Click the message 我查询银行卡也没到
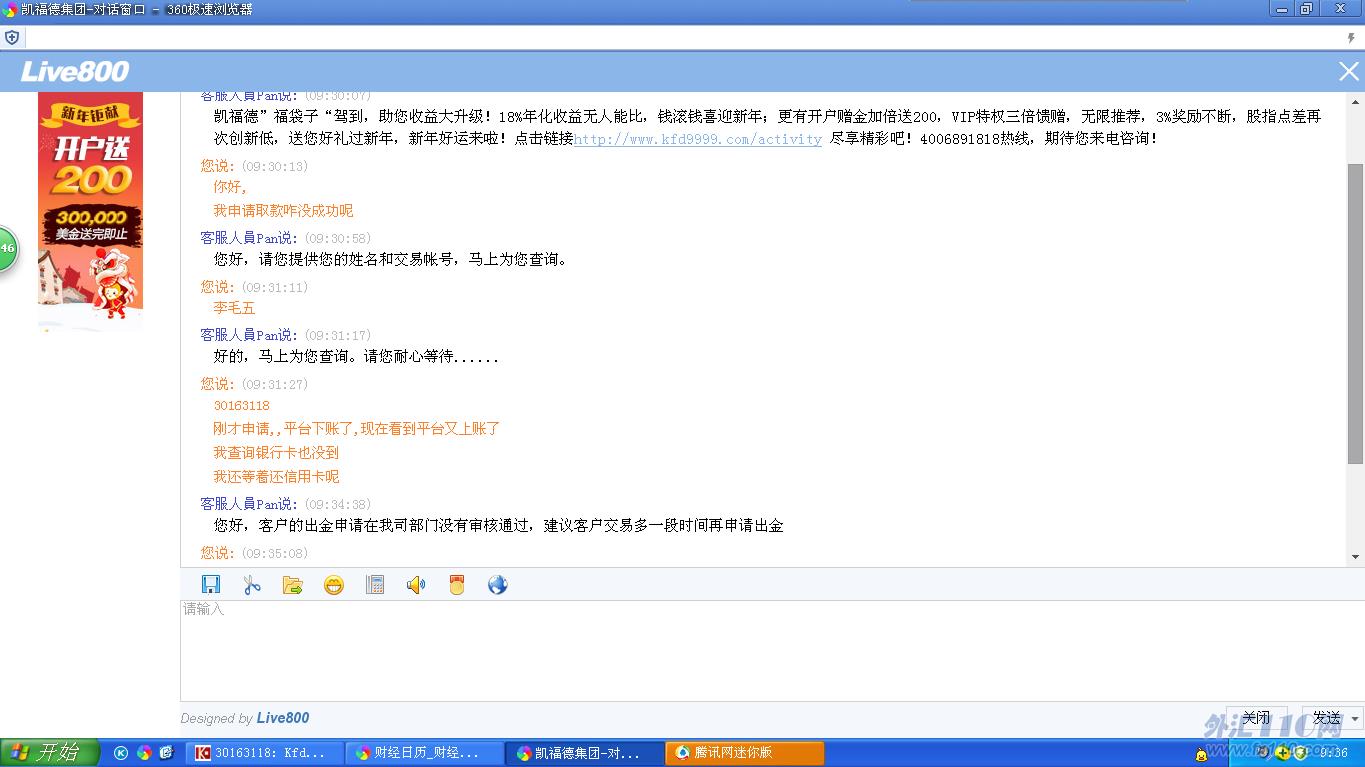The height and width of the screenshot is (767, 1365). pyautogui.click(x=276, y=453)
